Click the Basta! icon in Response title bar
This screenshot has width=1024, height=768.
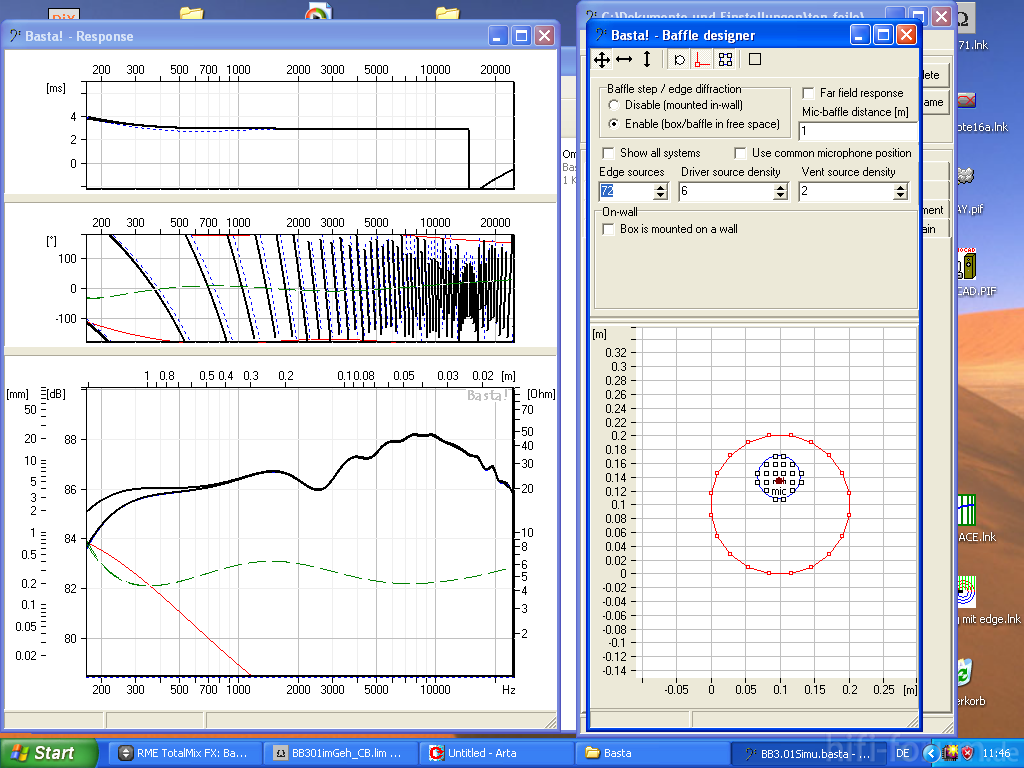(x=16, y=36)
